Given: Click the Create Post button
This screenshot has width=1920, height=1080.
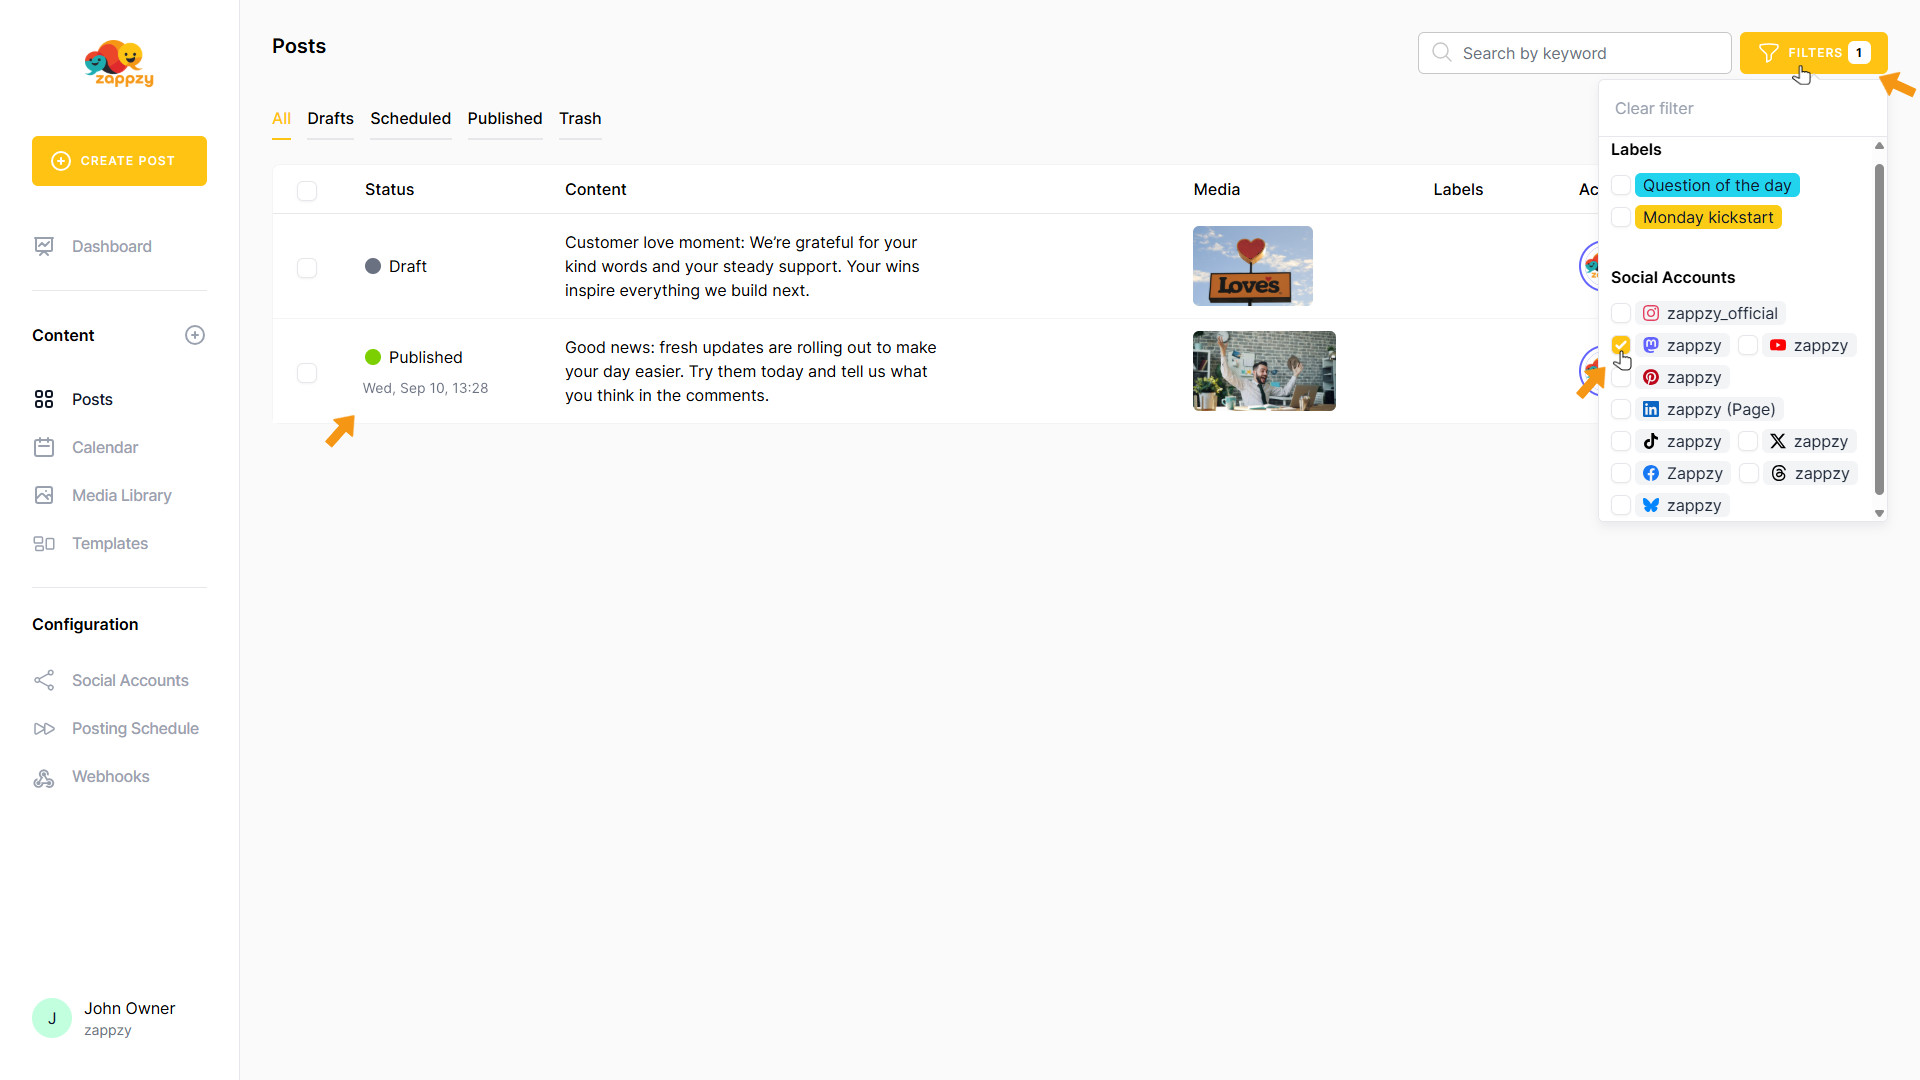Looking at the screenshot, I should coord(119,161).
